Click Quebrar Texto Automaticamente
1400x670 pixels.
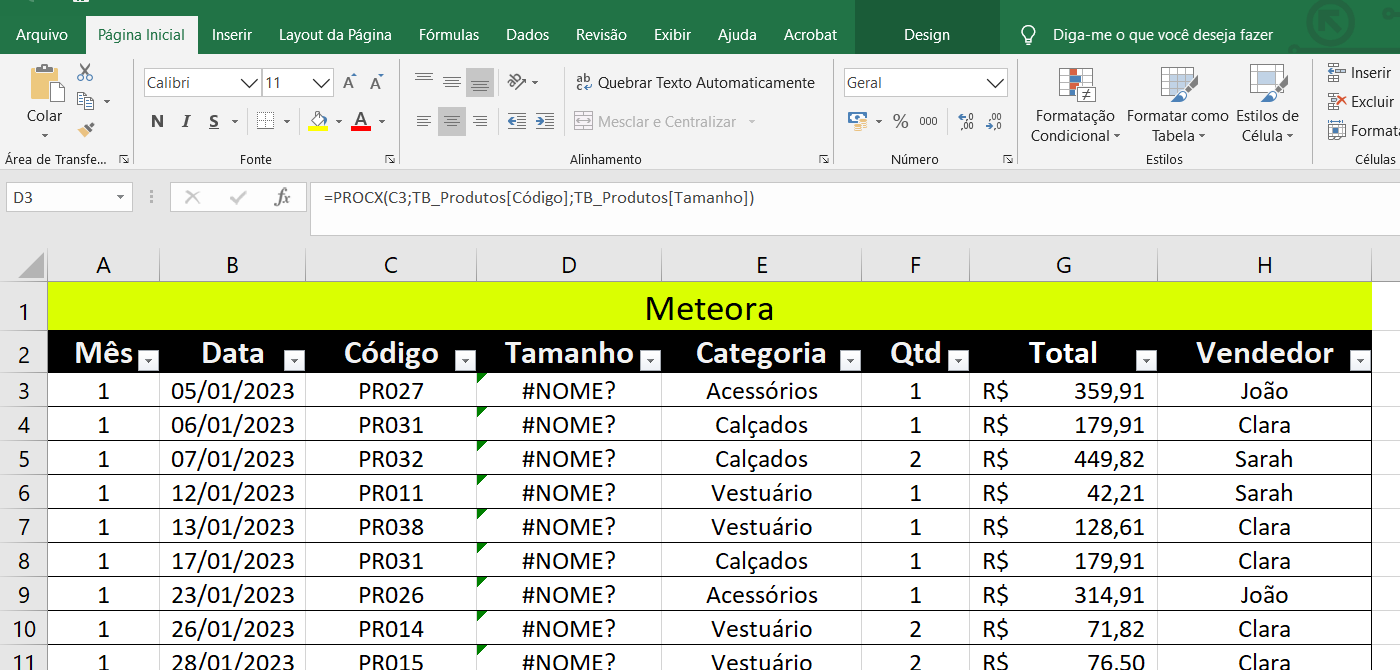tap(695, 83)
